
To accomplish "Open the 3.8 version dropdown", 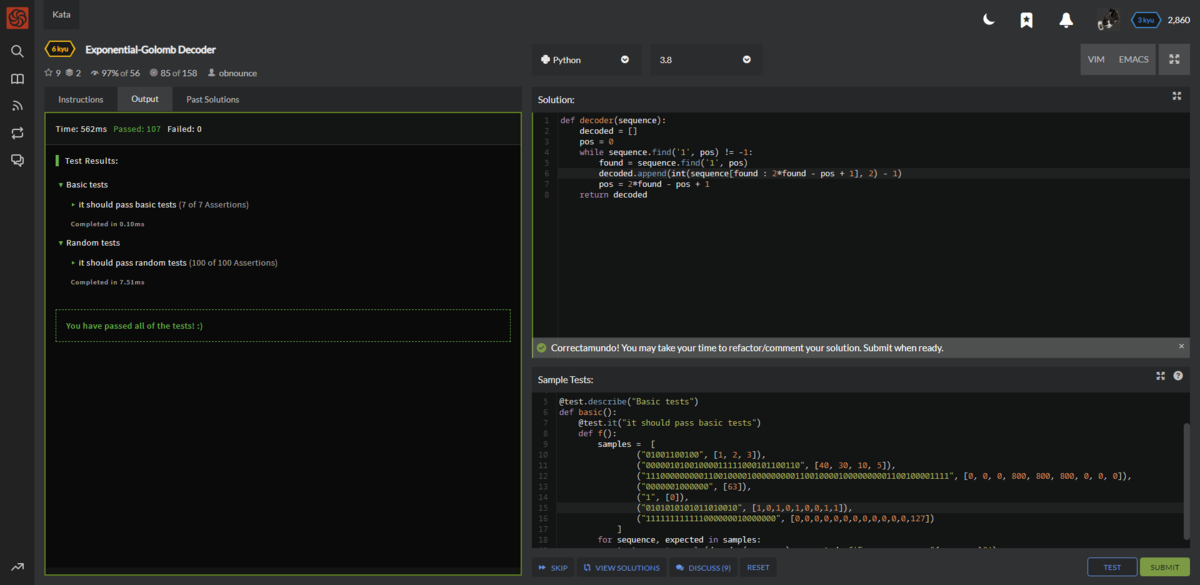I will (704, 60).
